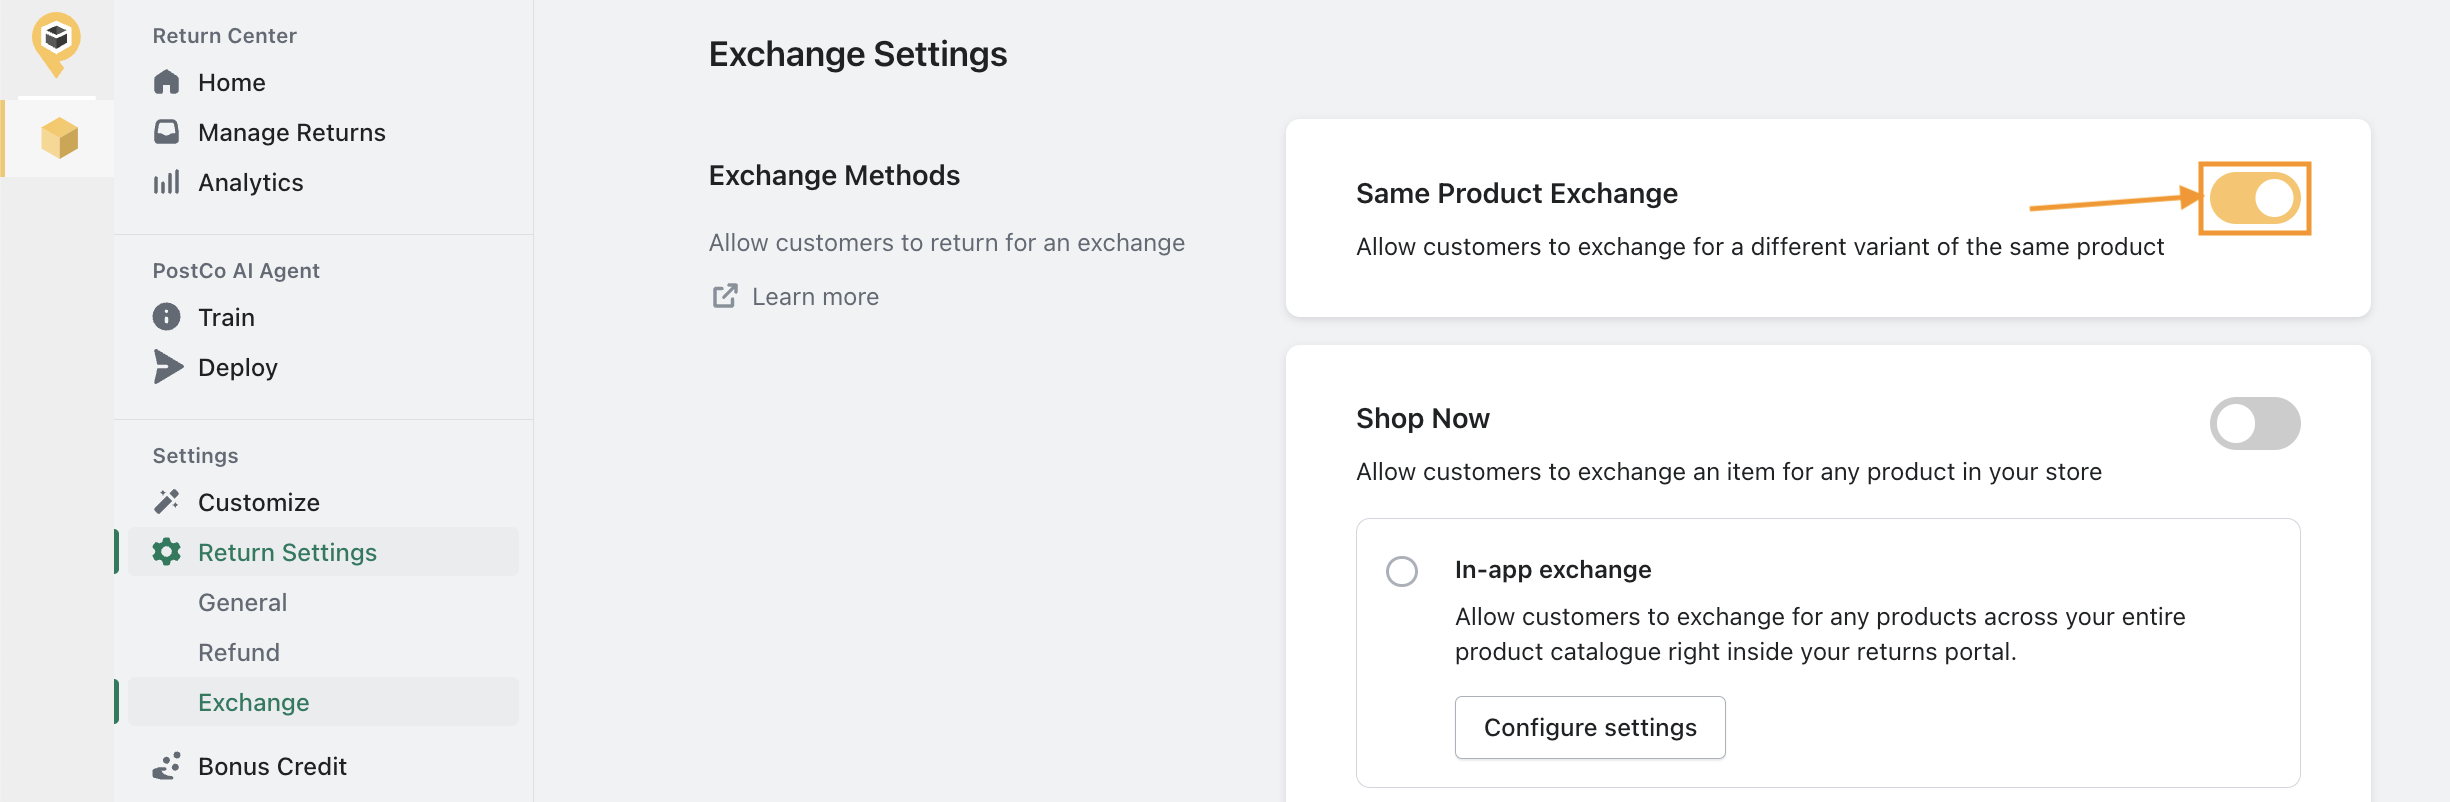Click the Analytics bar chart icon
Viewport: 2450px width, 802px height.
[167, 182]
